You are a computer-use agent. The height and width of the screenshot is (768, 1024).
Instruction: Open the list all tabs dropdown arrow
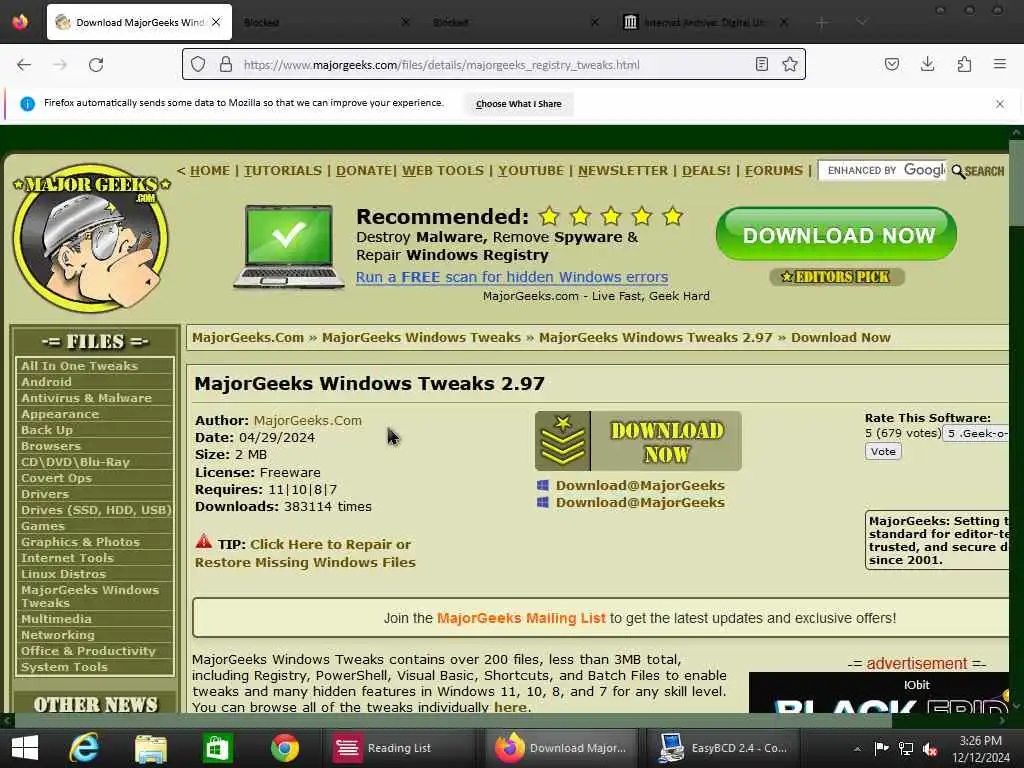coord(862,22)
